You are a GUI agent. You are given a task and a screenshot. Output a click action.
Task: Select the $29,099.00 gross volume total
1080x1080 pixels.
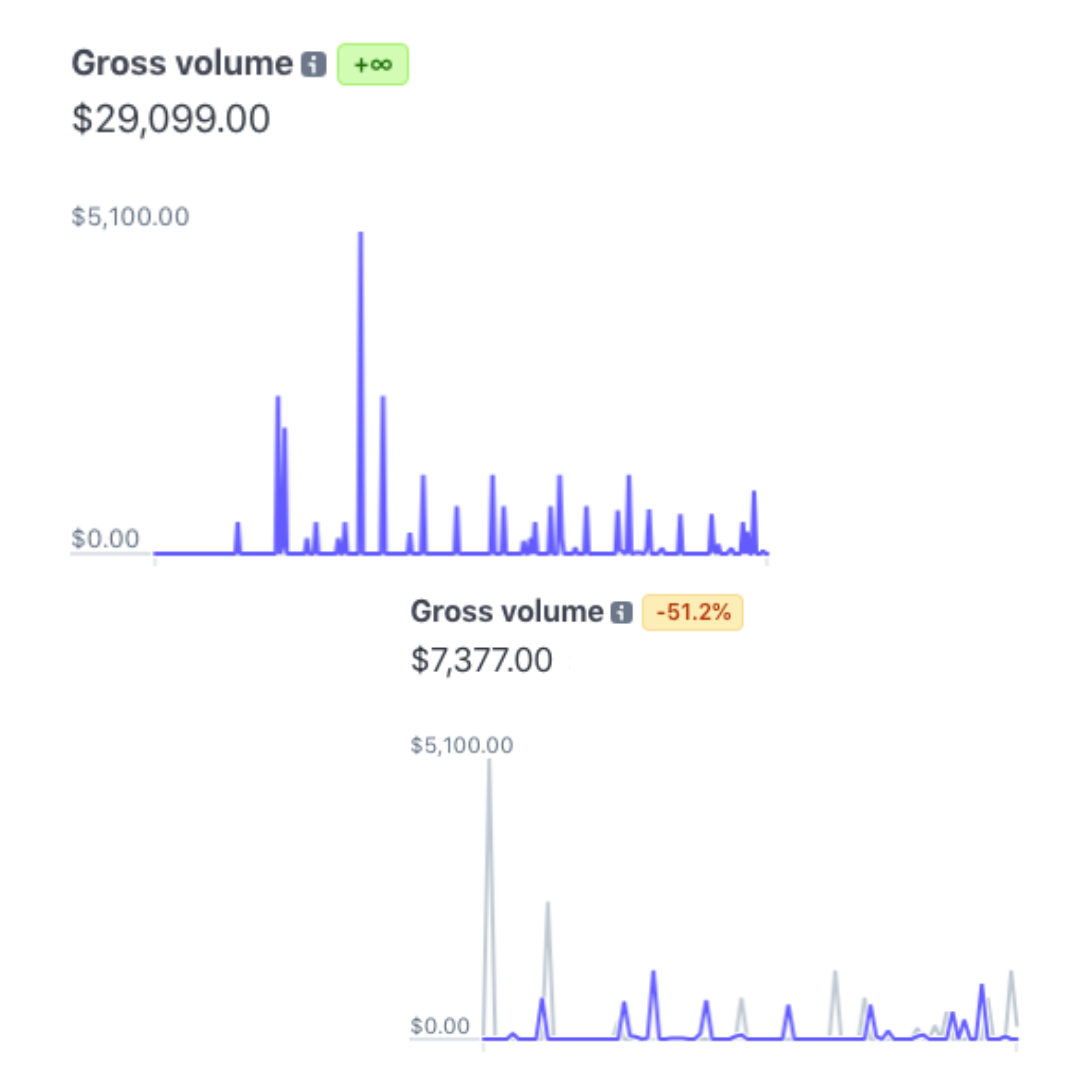(x=171, y=120)
